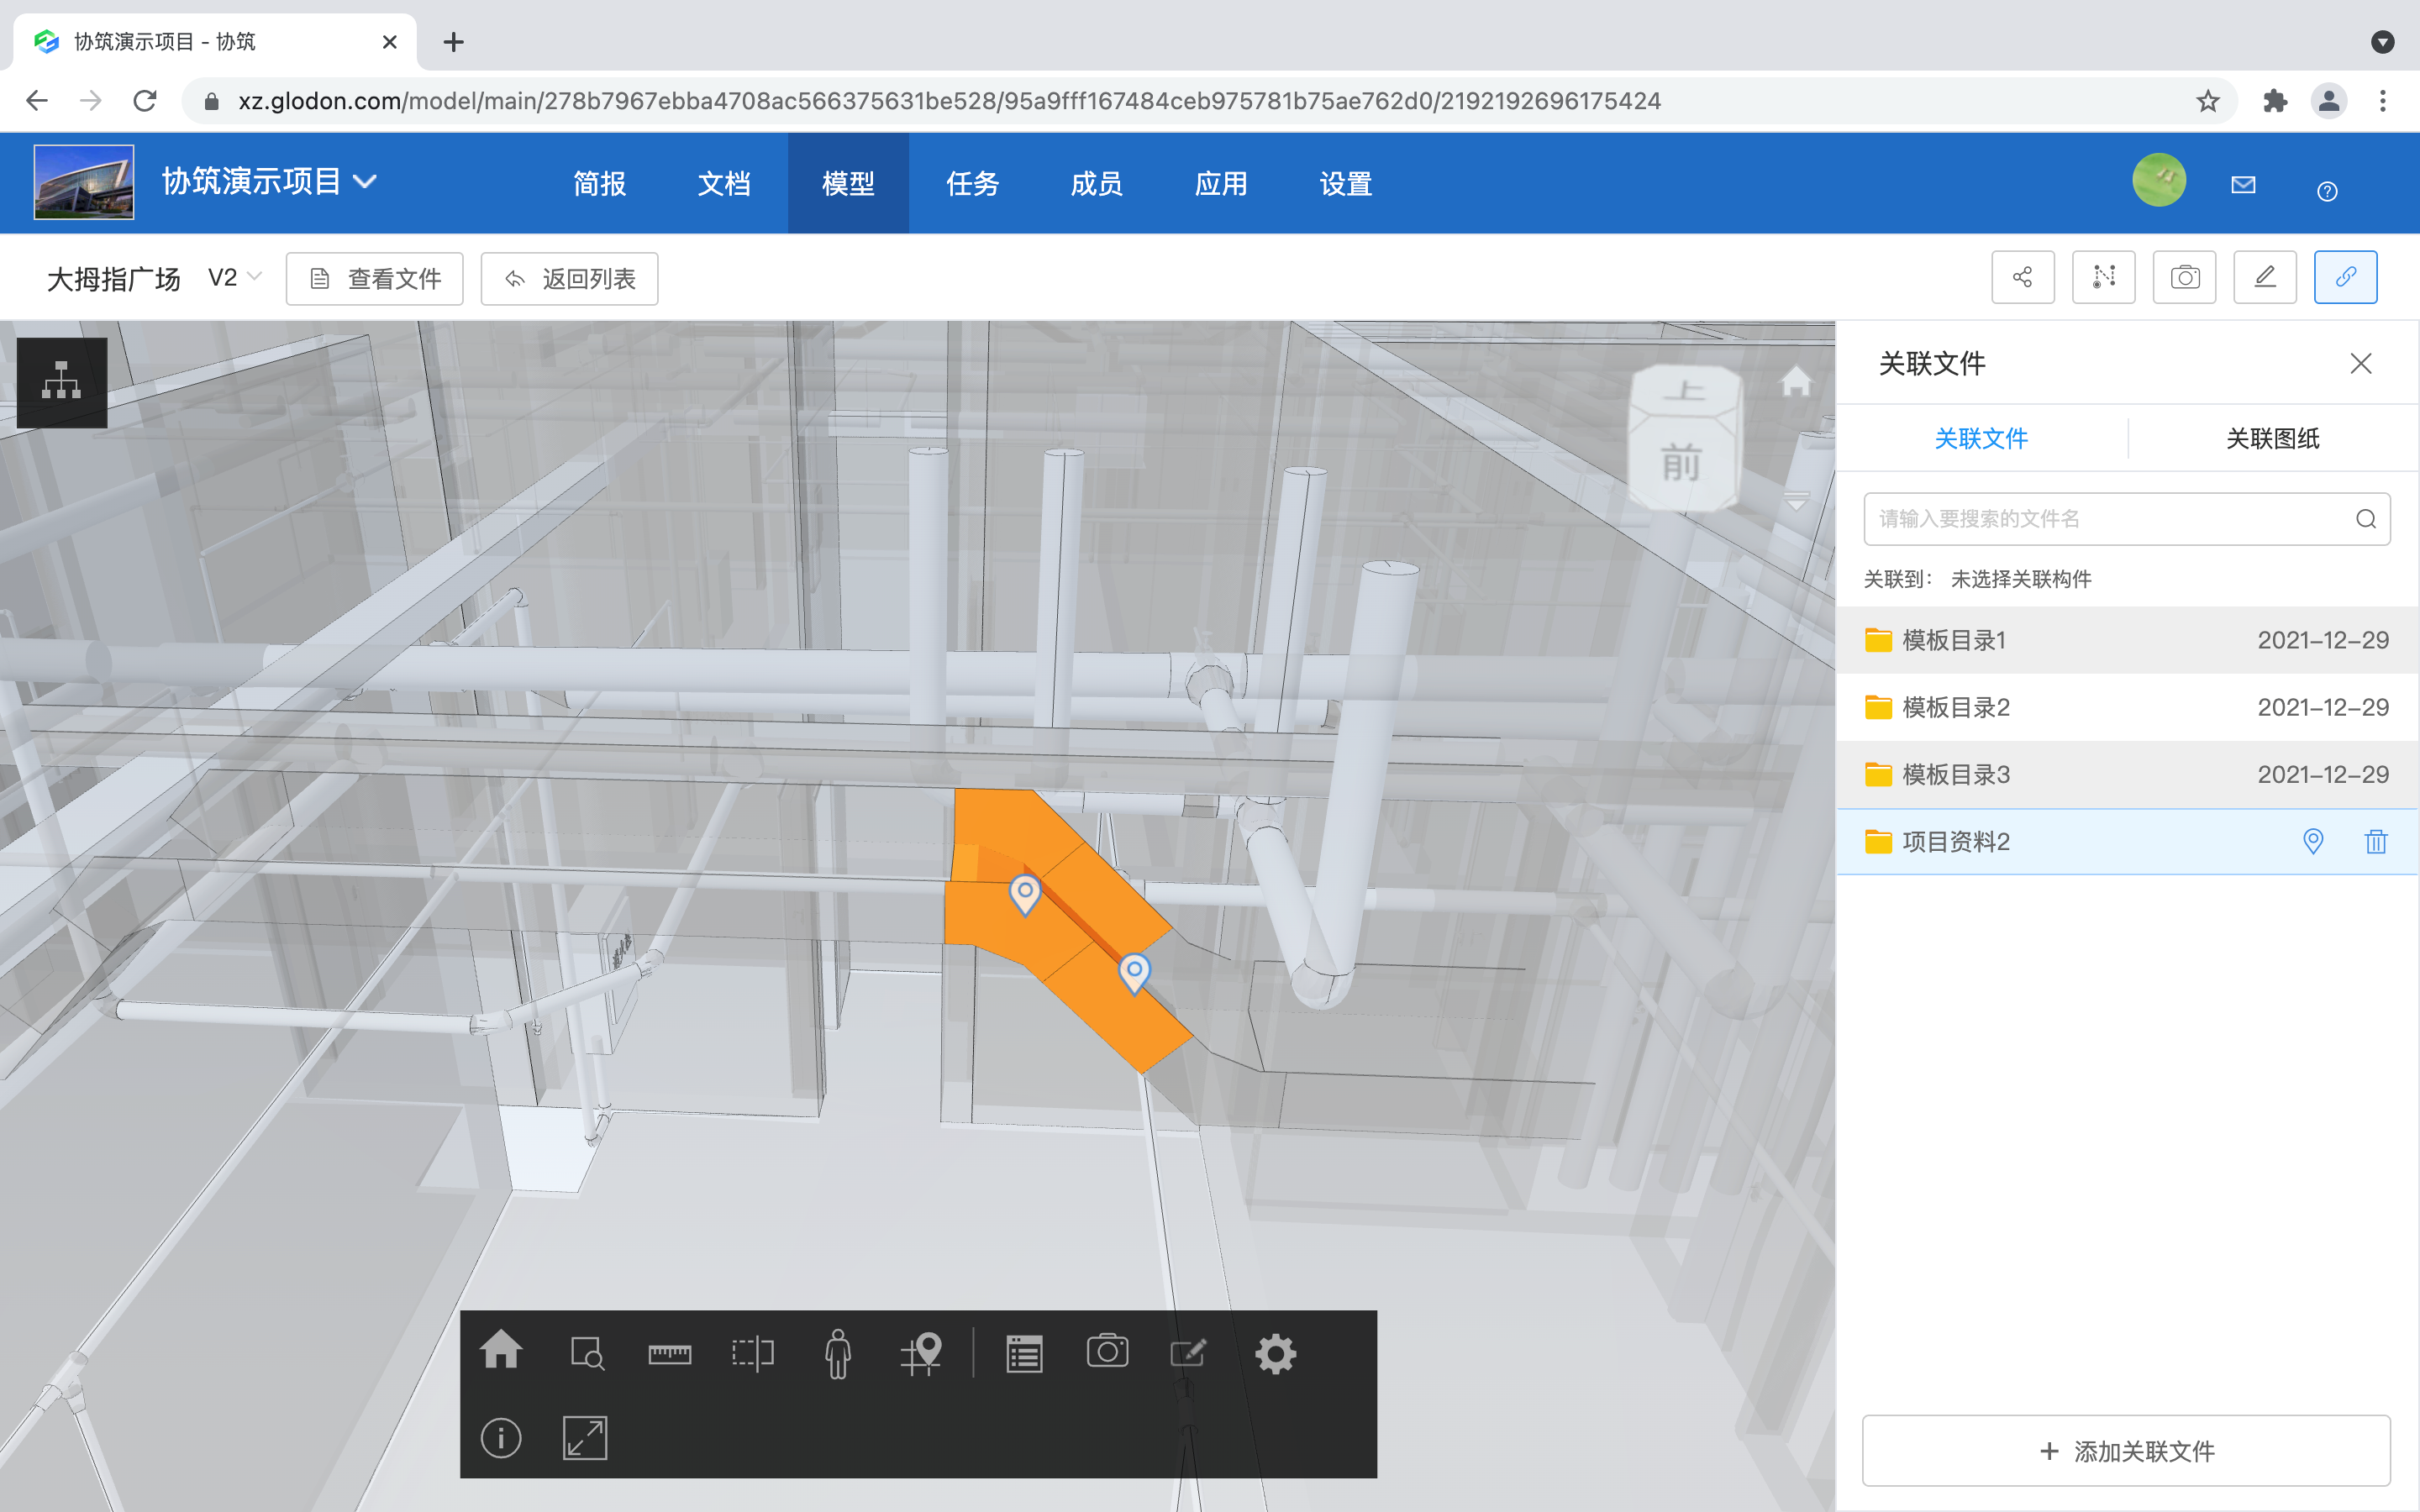Toggle the component info panel icon
Viewport: 2420px width, 1512px height.
[501, 1438]
